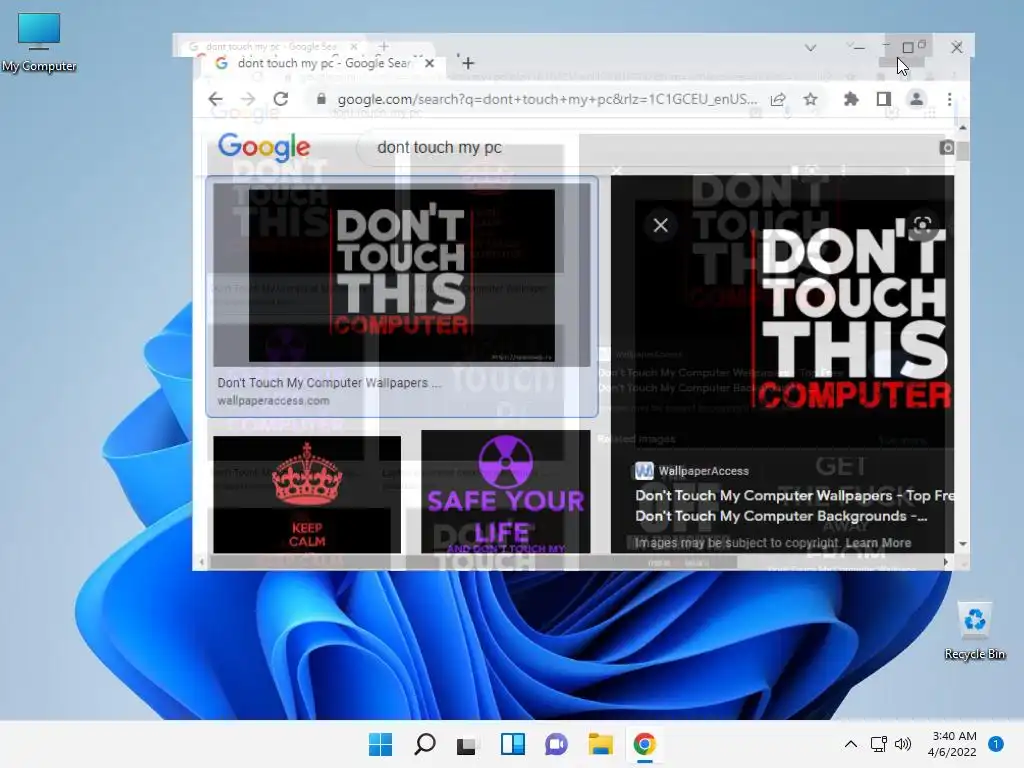Open the tab search chevron in the title bar
The image size is (1024, 768).
point(810,48)
